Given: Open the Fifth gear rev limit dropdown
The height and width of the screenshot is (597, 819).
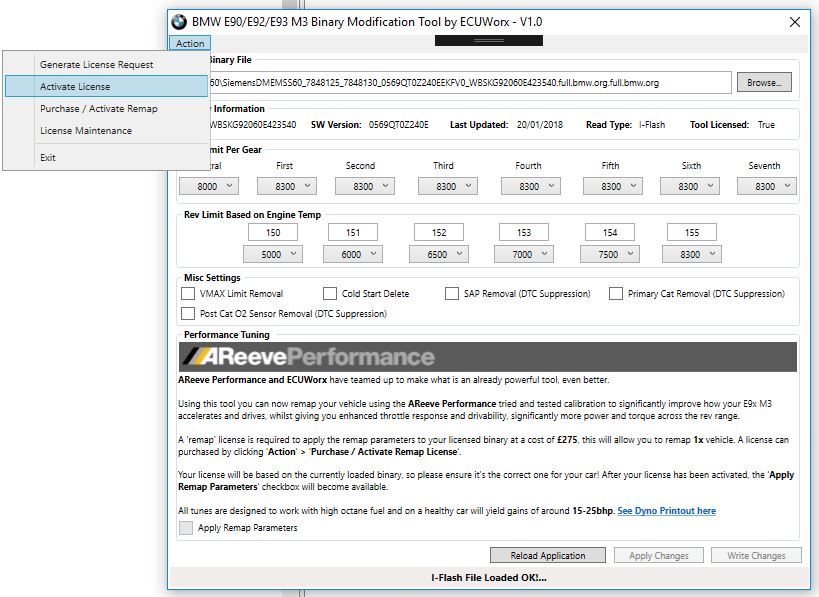Looking at the screenshot, I should [613, 186].
